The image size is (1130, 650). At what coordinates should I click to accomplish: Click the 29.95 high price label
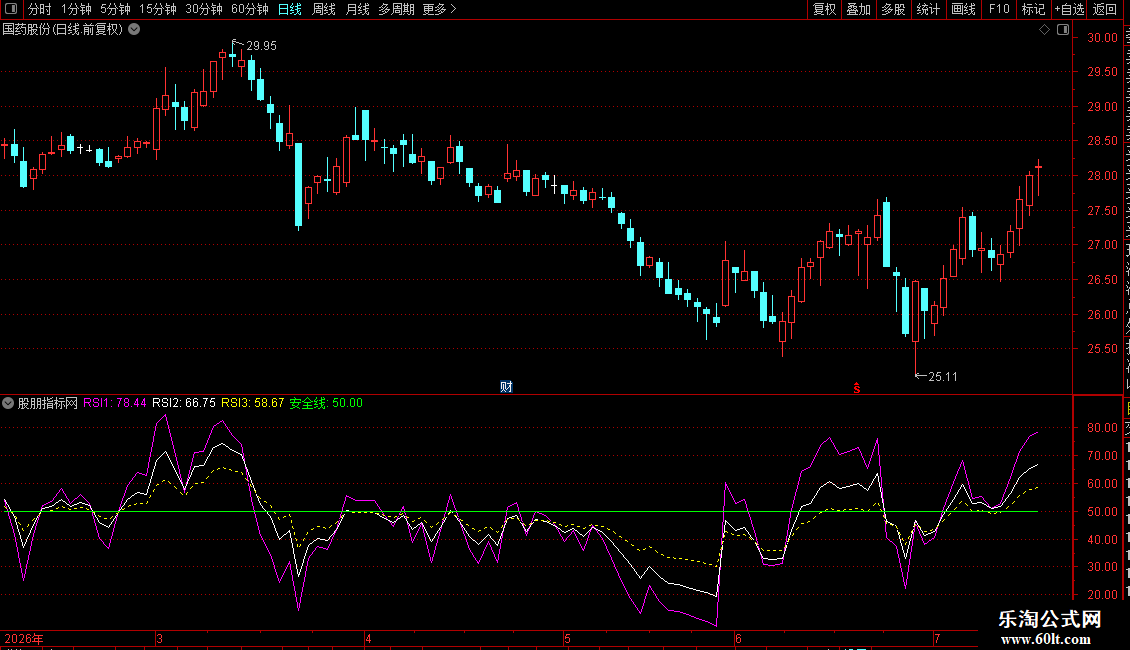[261, 45]
